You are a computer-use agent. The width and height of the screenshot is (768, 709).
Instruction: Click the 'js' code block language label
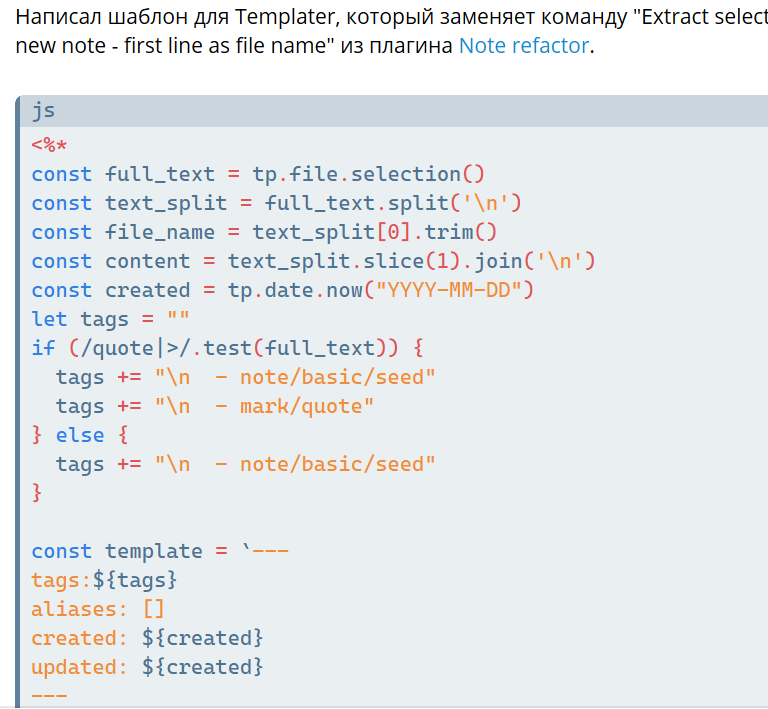click(x=44, y=111)
